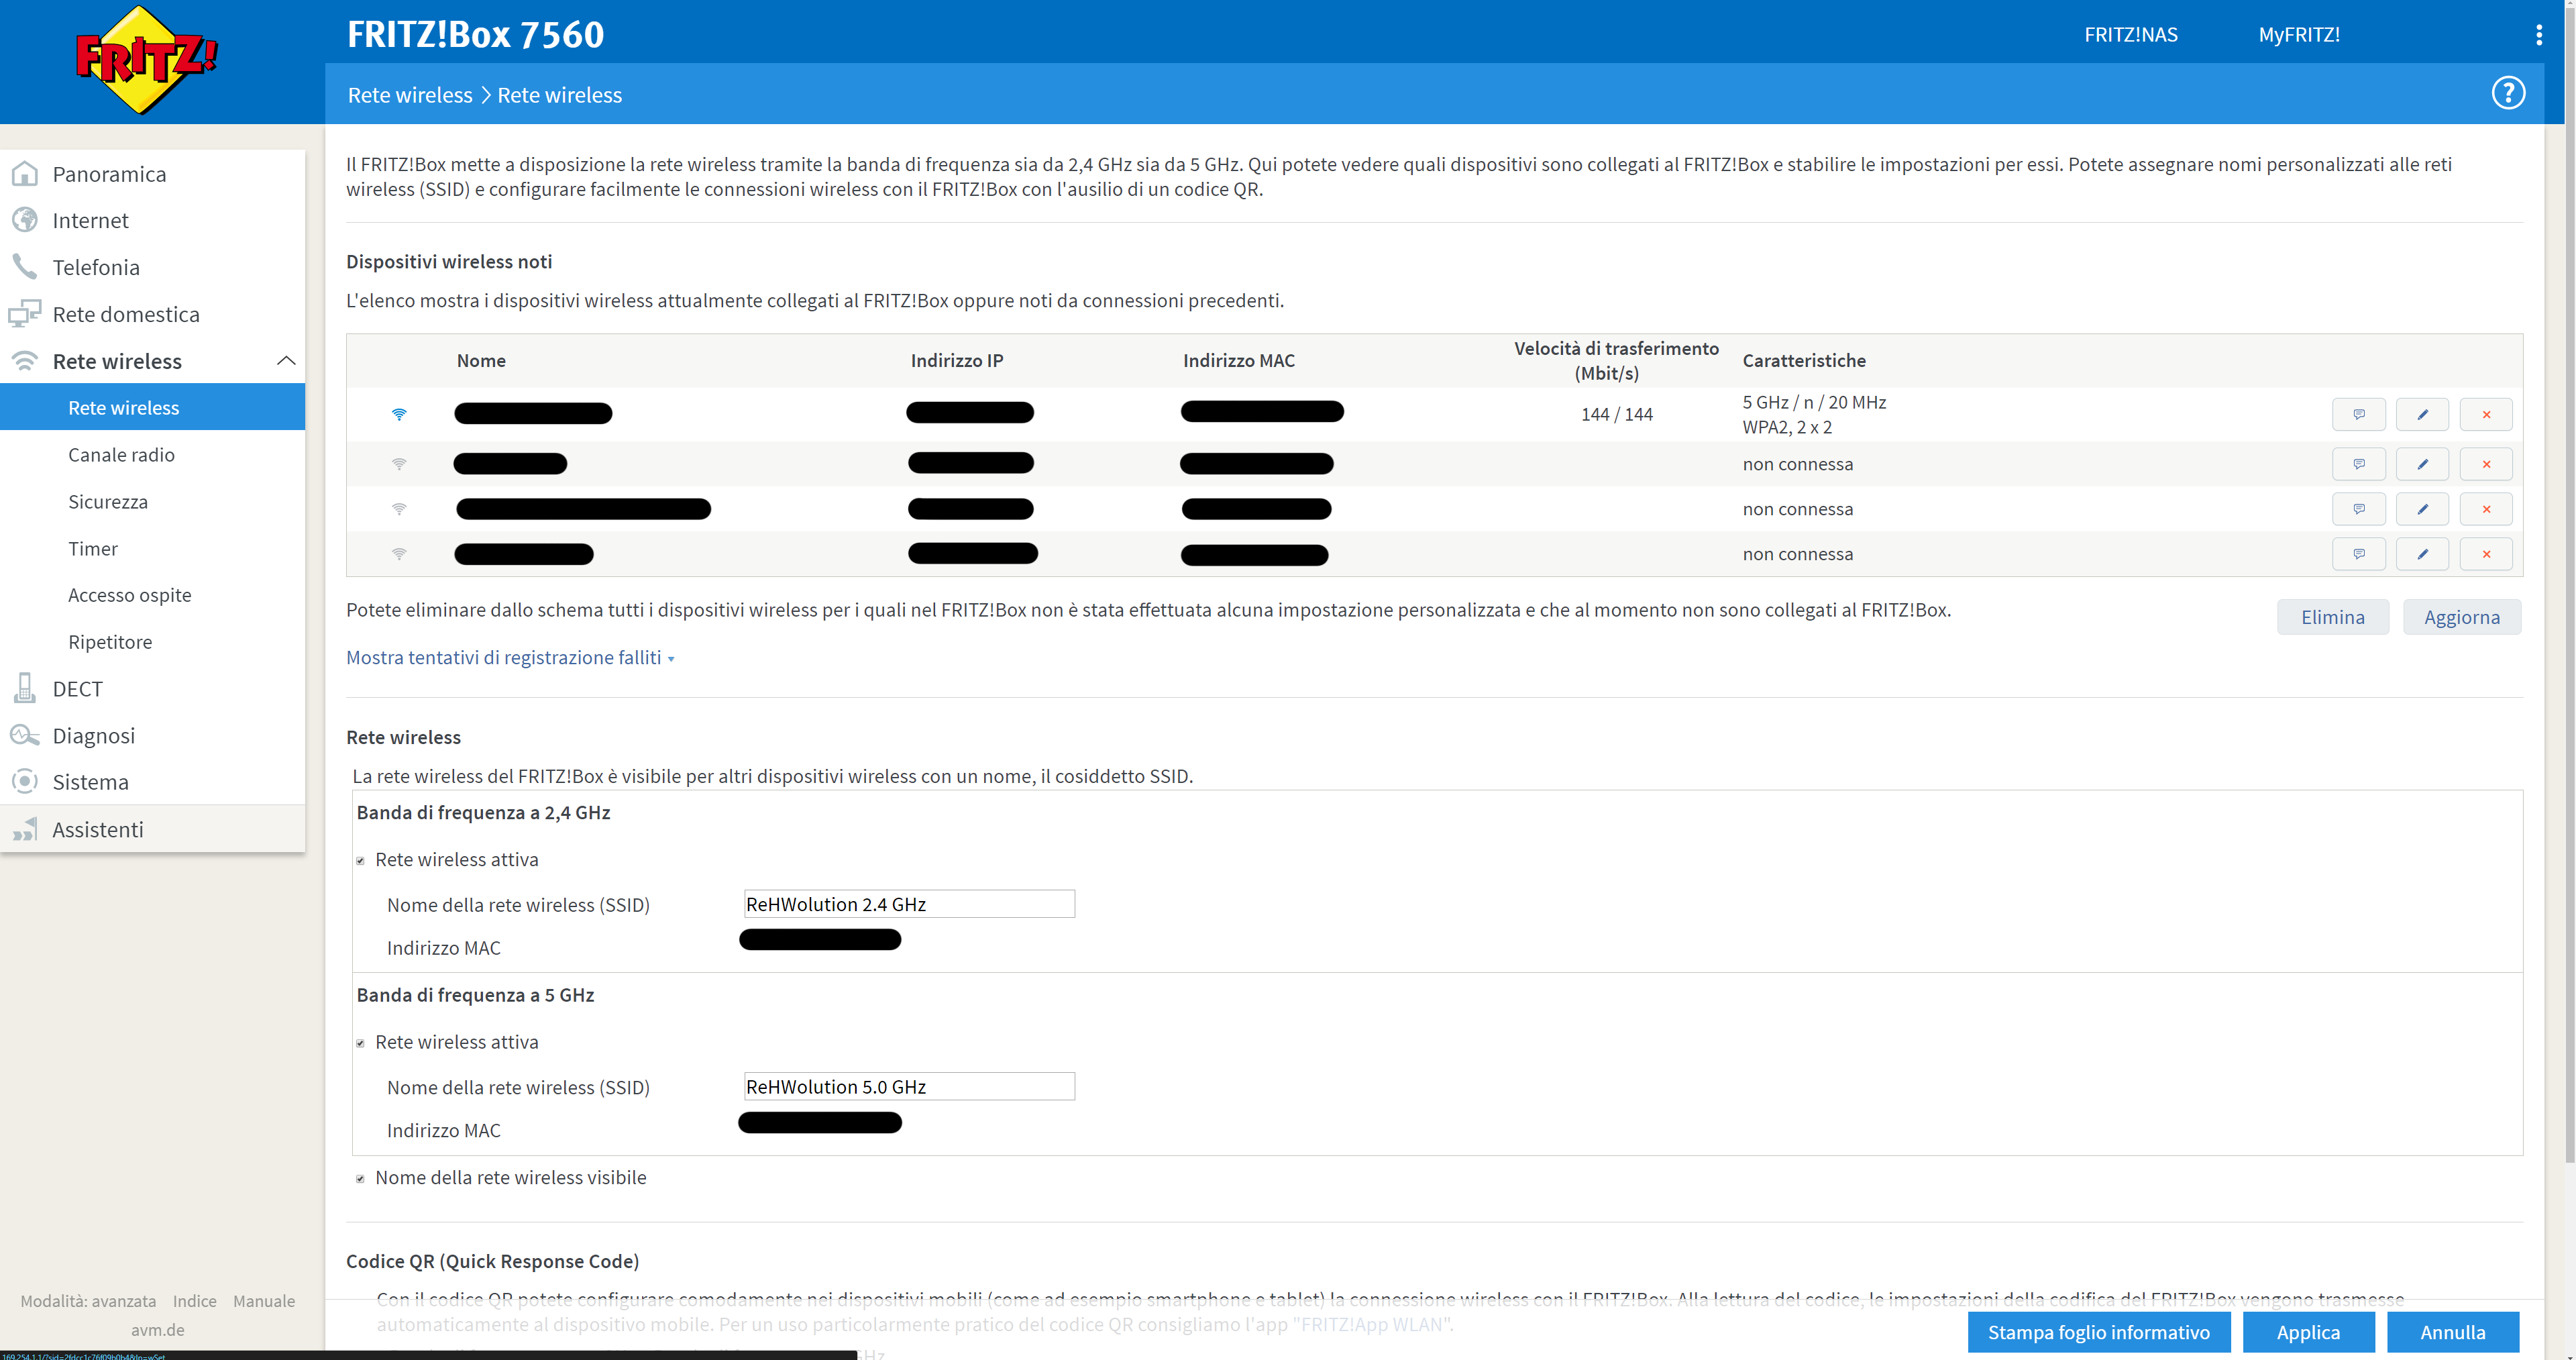Toggle 5 GHz Rete wireless attiva checkbox
Viewport: 2576px width, 1360px height.
361,1043
